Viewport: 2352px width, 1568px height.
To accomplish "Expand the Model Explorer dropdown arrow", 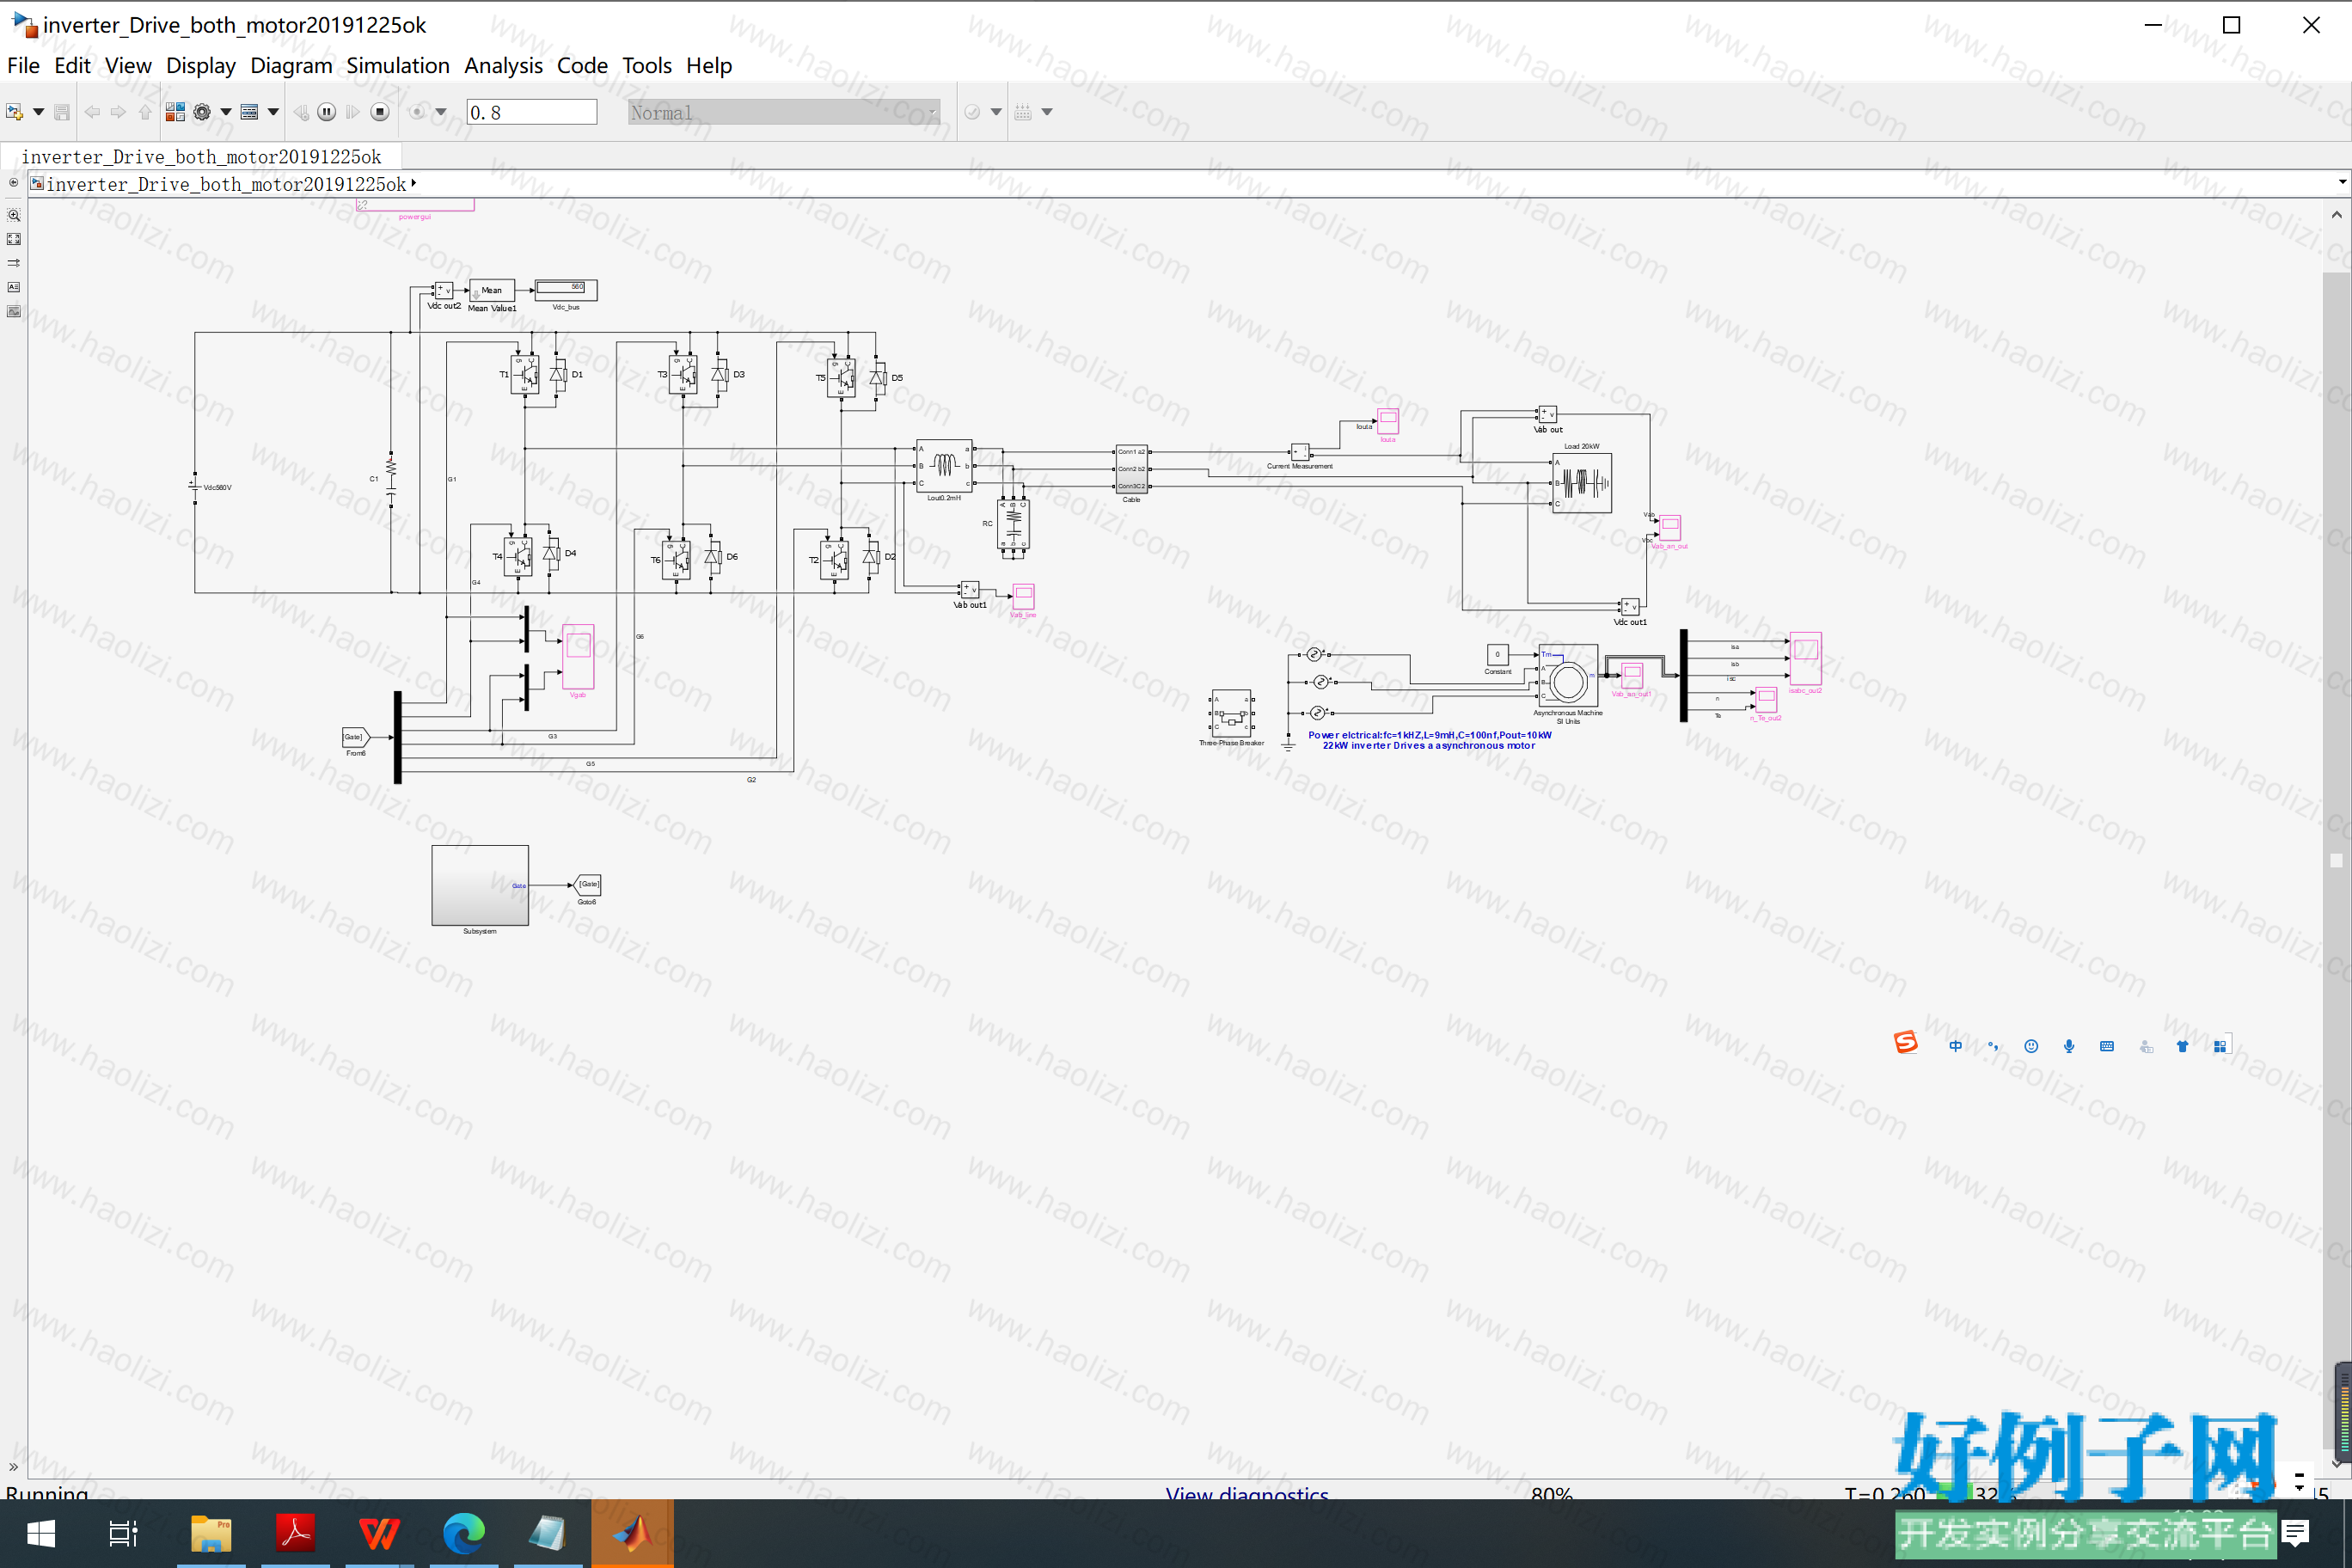I will point(273,112).
